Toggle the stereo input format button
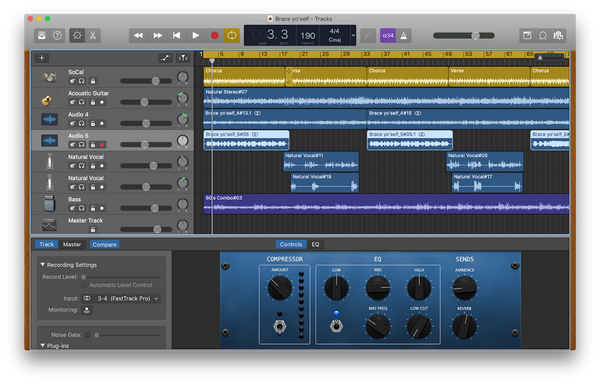Image resolution: width=600 pixels, height=385 pixels. [x=87, y=299]
